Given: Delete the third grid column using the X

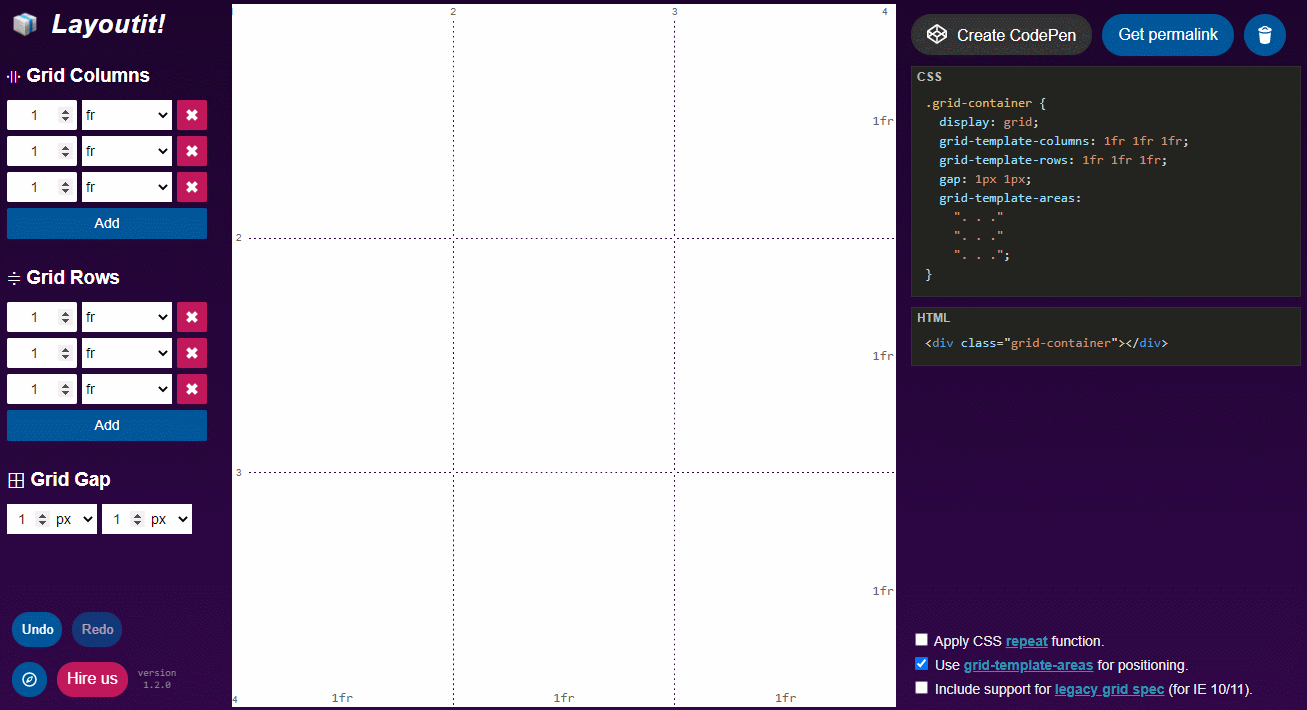Looking at the screenshot, I should pos(192,187).
